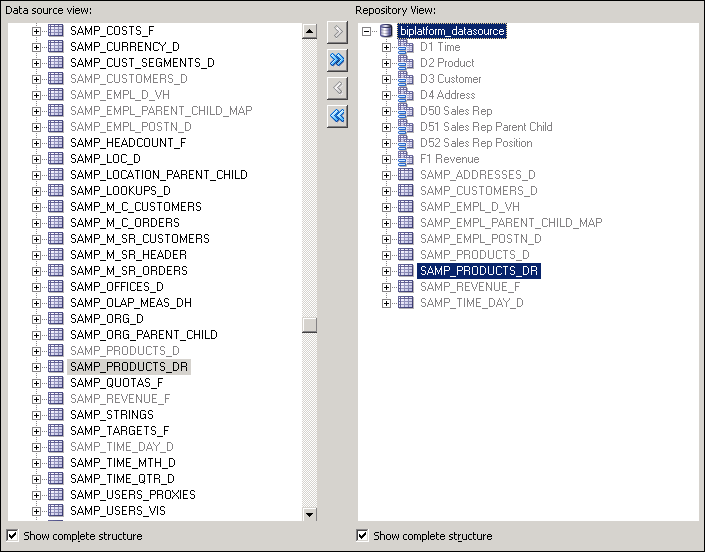Click the F1 Revenue table icon
Screen dimensions: 705x552
(x=406, y=159)
